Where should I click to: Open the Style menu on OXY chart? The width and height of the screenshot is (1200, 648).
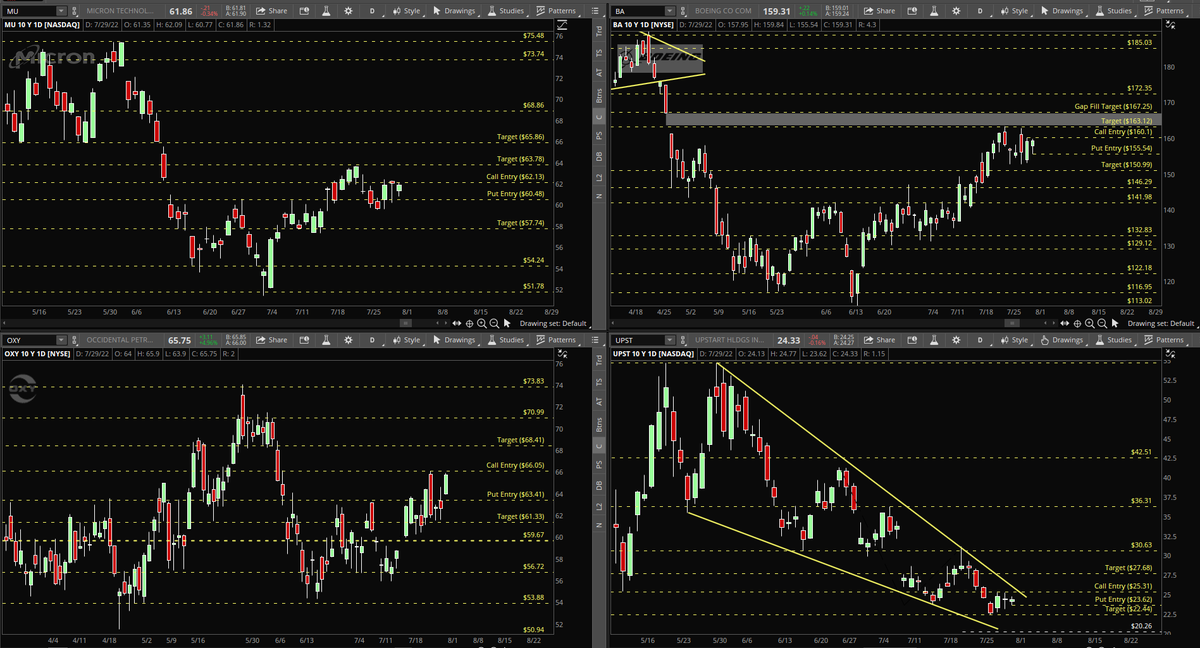[x=406, y=340]
